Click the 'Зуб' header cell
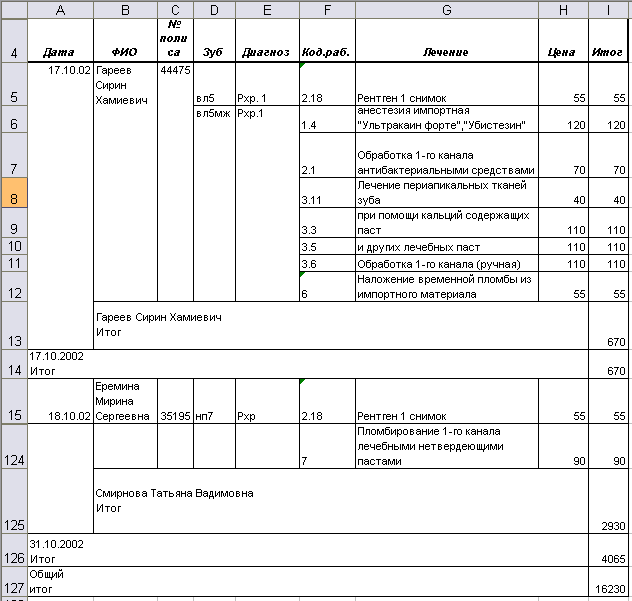 click(214, 40)
